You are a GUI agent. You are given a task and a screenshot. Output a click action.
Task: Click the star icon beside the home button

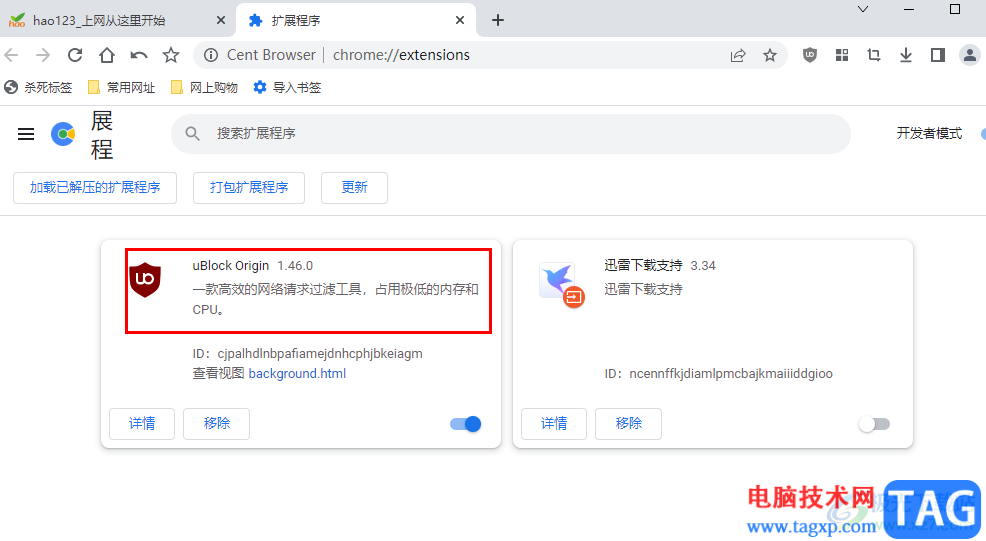pyautogui.click(x=171, y=55)
